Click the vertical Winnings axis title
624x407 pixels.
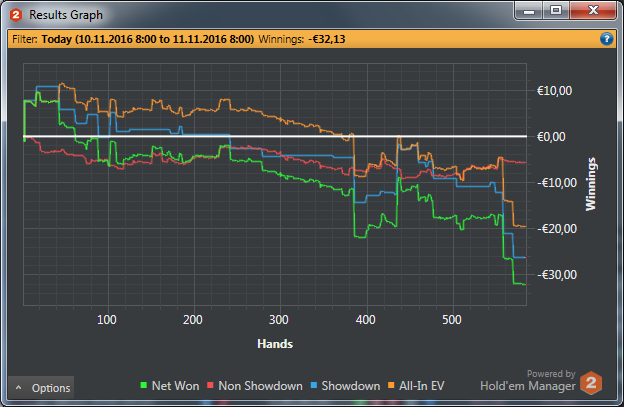click(x=591, y=184)
